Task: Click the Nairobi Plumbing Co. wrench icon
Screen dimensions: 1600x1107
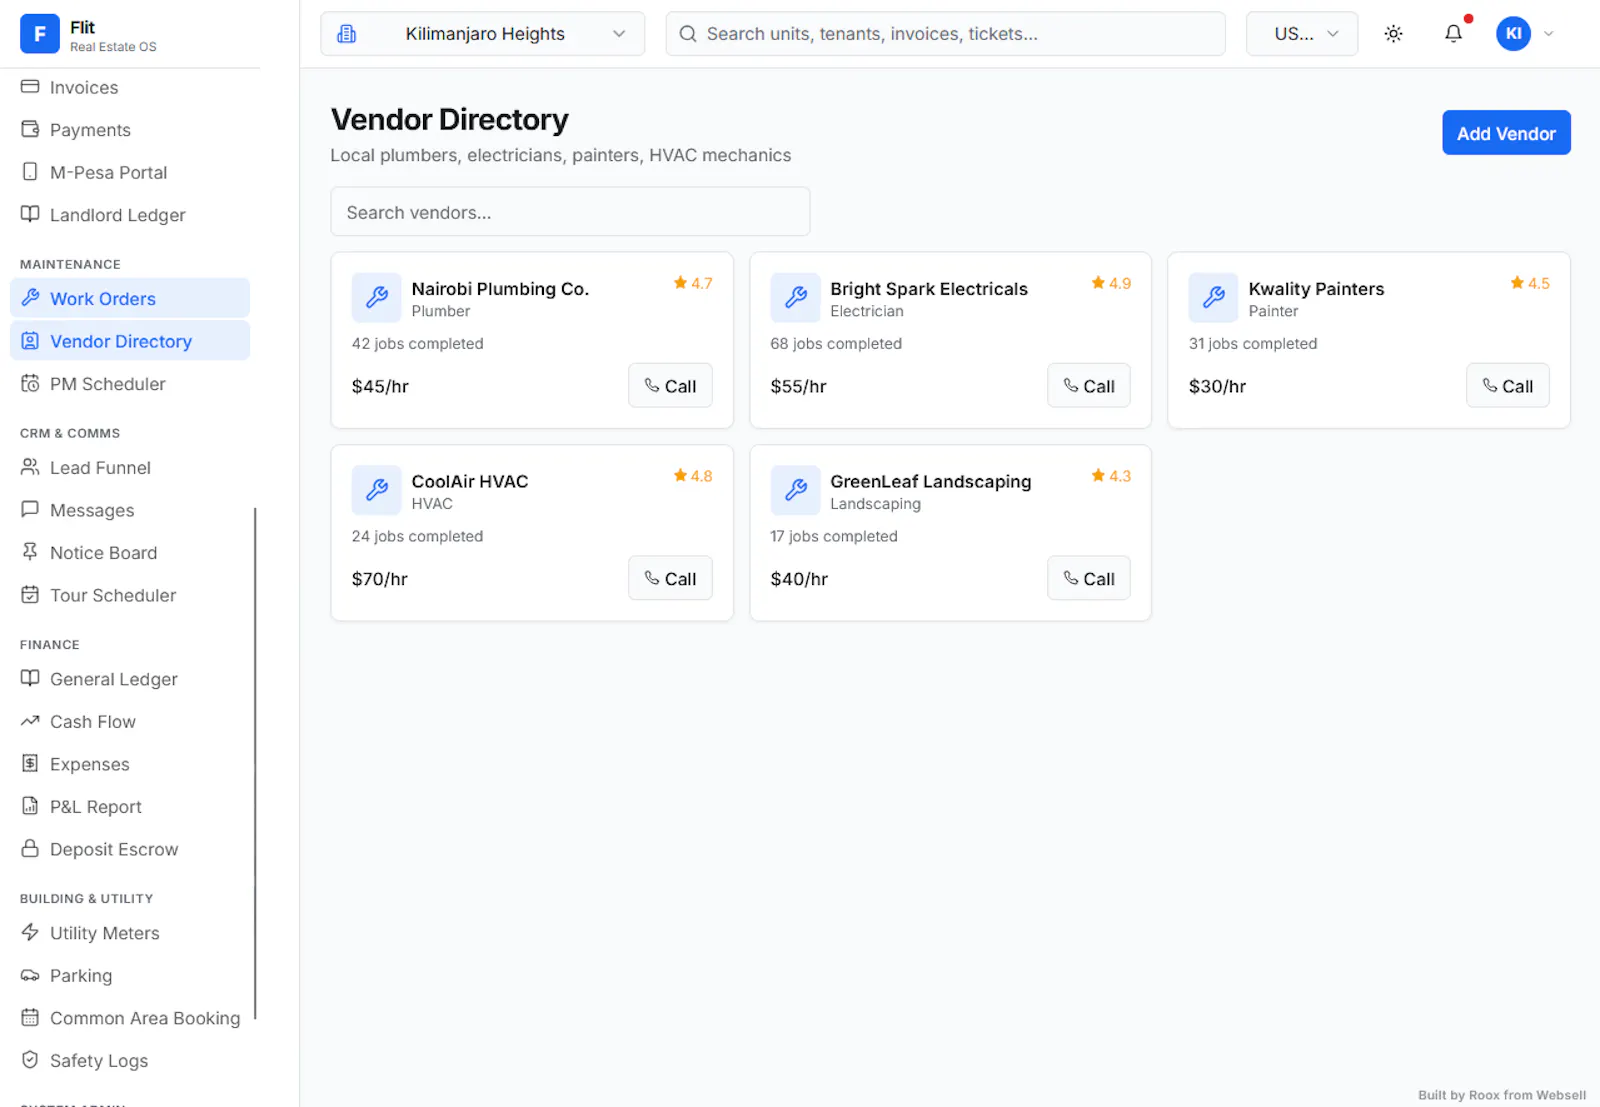Action: pos(377,297)
